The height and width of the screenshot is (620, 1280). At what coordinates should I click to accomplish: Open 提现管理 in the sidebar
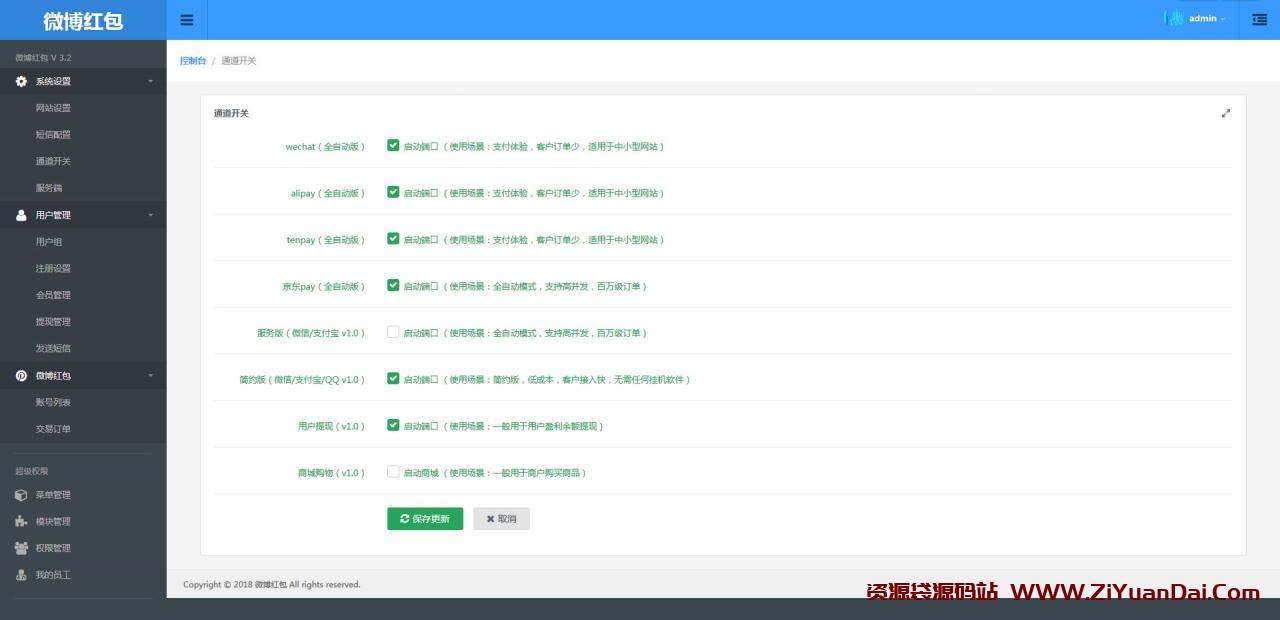point(53,322)
